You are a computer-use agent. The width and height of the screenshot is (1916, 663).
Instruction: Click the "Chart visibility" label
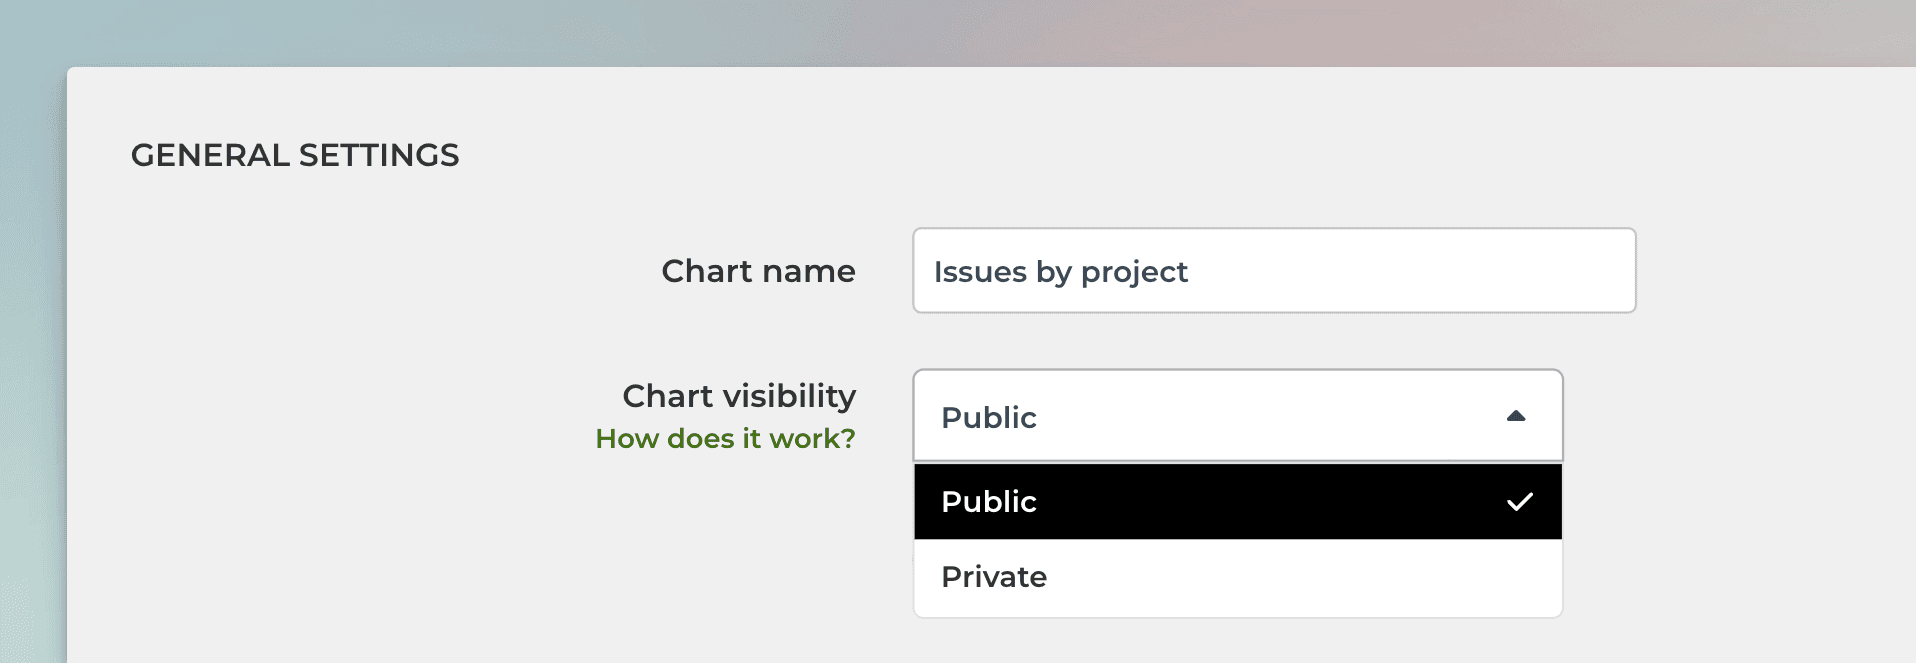[739, 396]
